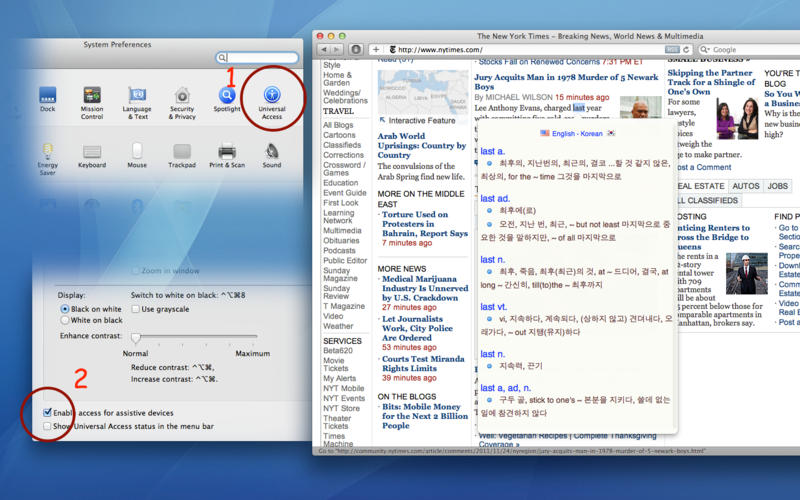Click the man in hard hat photo
800x500 pixels.
(746, 274)
